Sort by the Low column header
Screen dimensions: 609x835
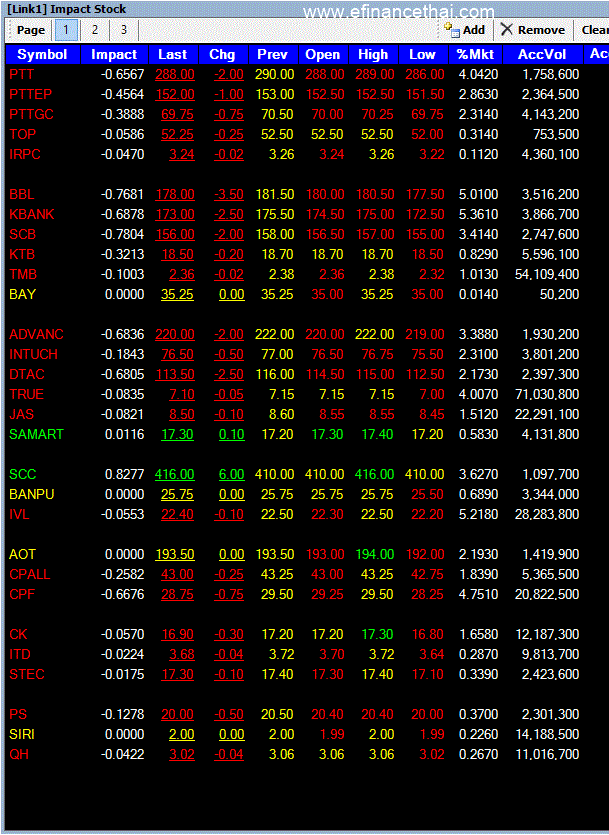click(x=422, y=54)
